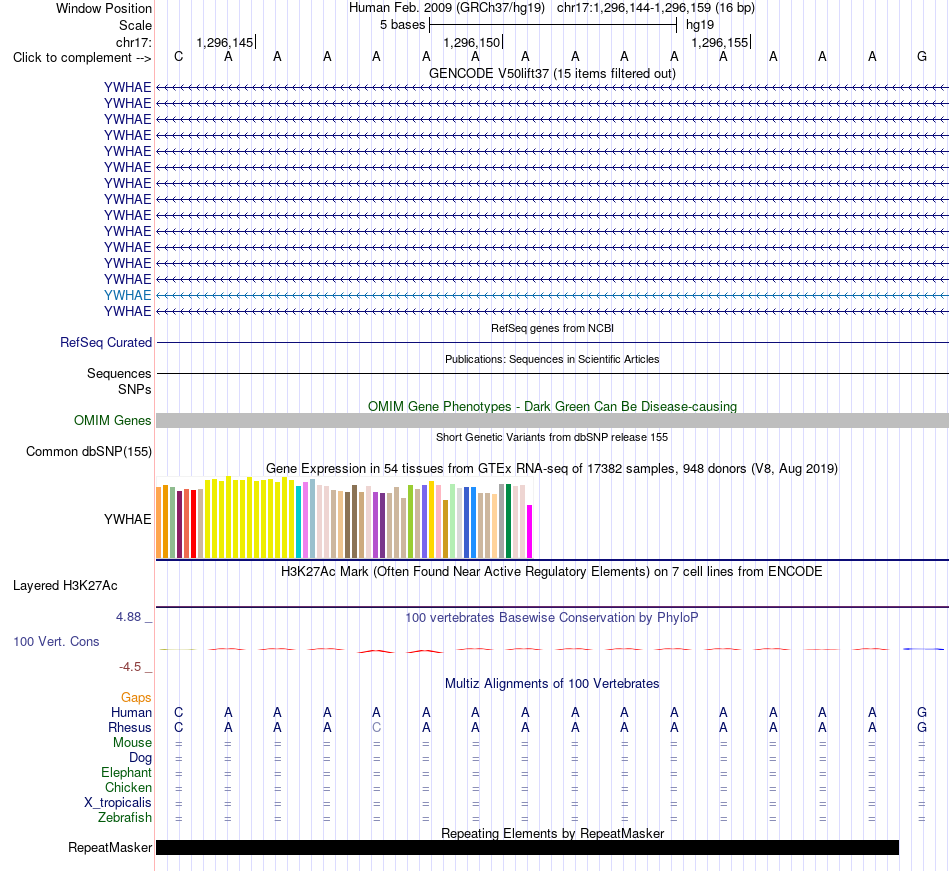Select the G base in the ruler sequence row
950x871 pixels.
click(x=922, y=56)
